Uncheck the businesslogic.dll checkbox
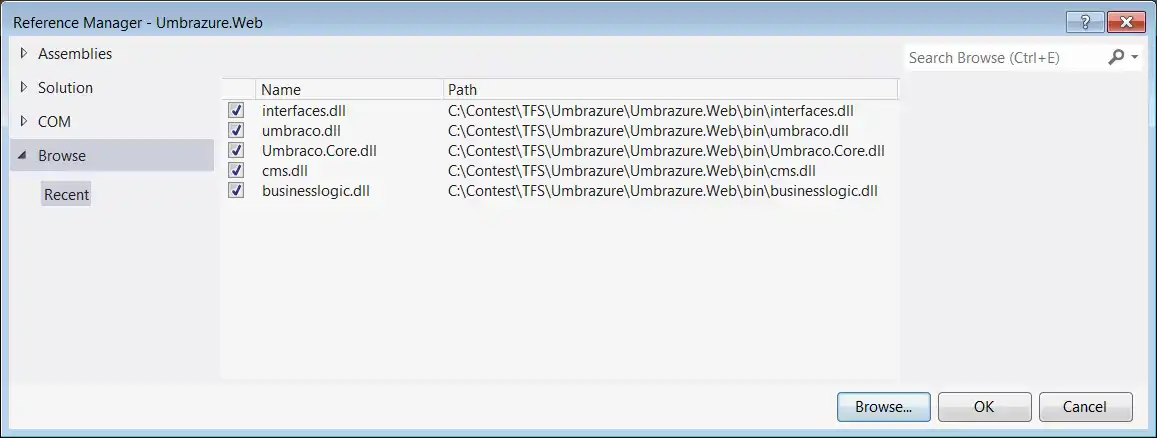The image size is (1157, 438). pyautogui.click(x=236, y=190)
